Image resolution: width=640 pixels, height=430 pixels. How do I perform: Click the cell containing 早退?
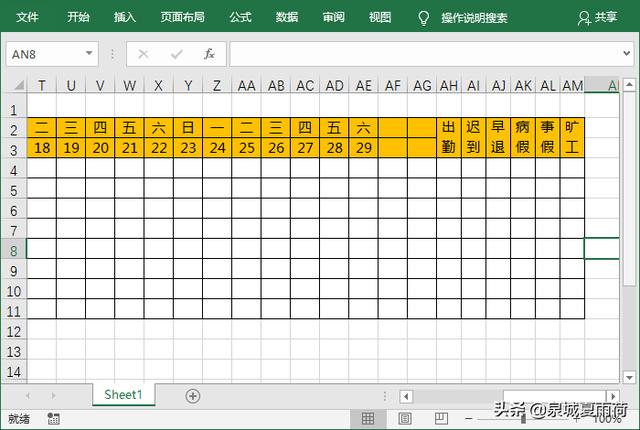(498, 137)
